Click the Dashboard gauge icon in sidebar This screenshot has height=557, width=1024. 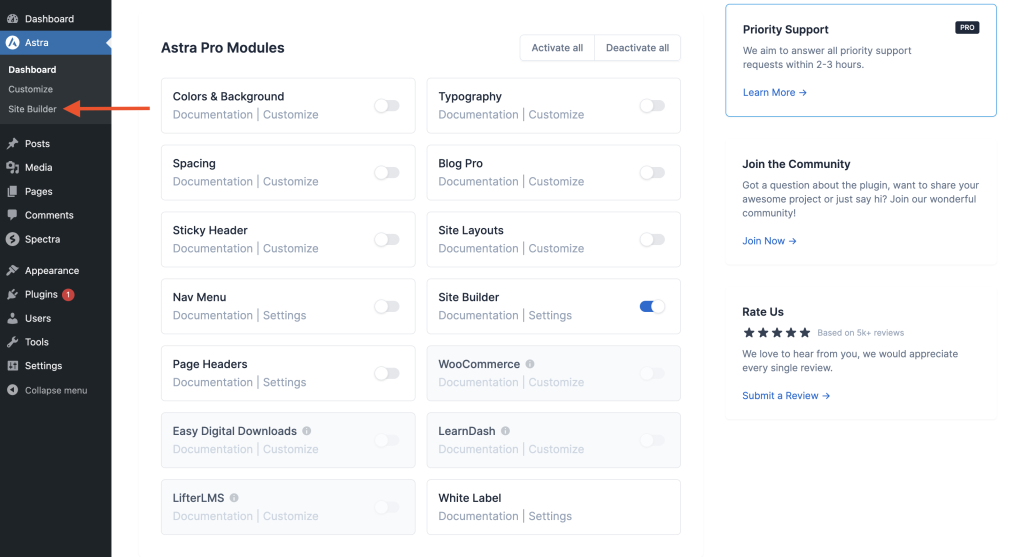[x=12, y=19]
